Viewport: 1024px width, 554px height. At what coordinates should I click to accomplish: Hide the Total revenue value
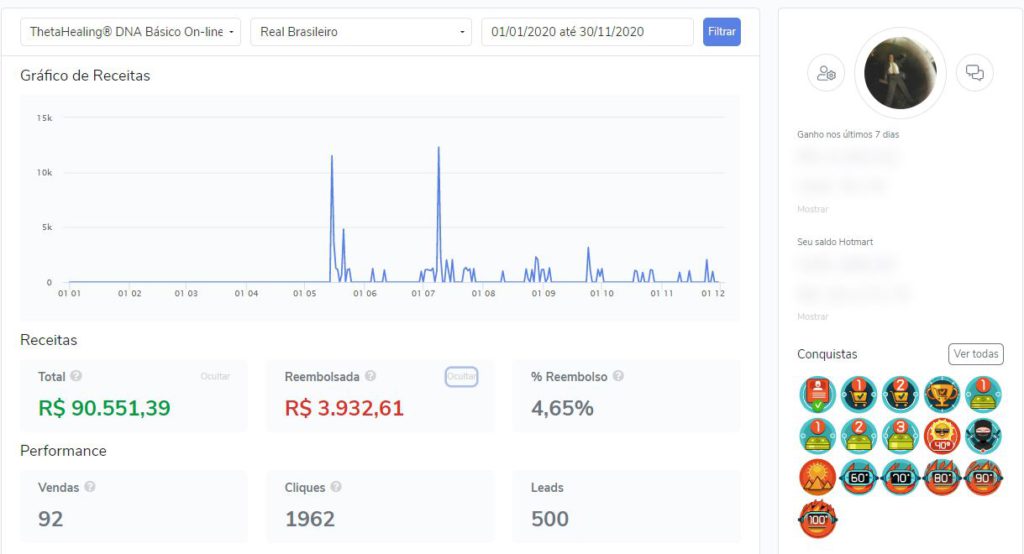[215, 377]
